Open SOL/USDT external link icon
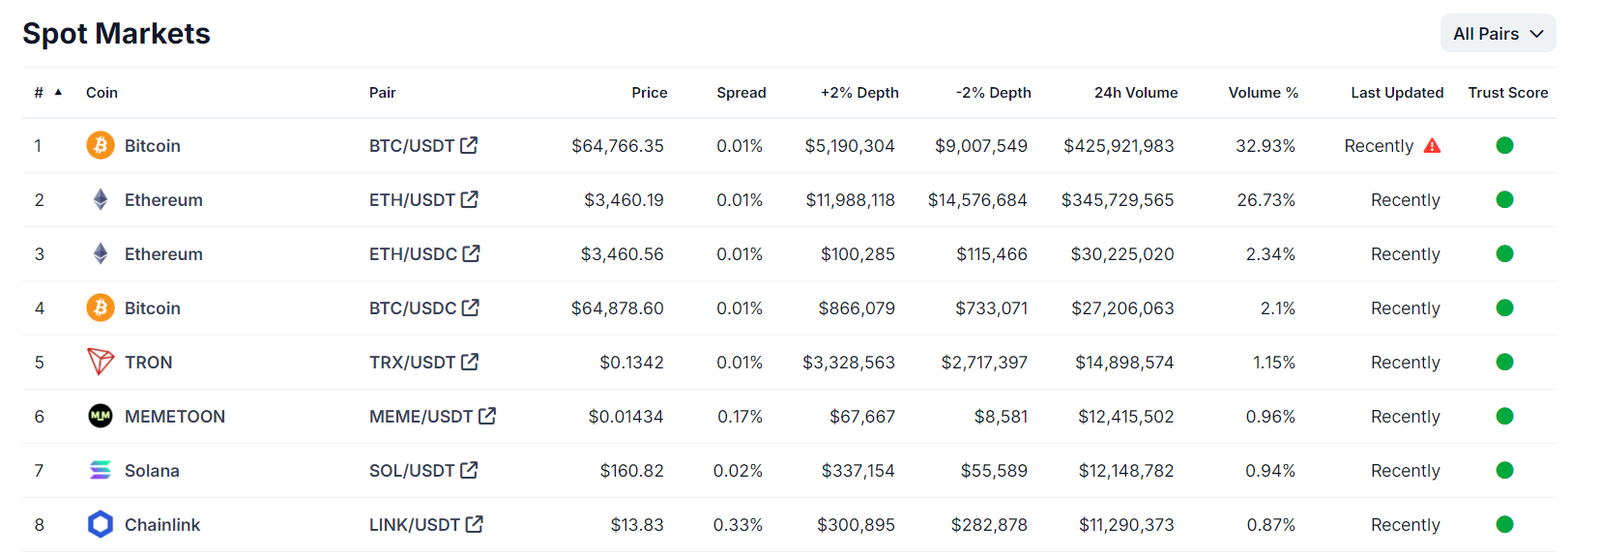Image resolution: width=1600 pixels, height=556 pixels. tap(468, 469)
